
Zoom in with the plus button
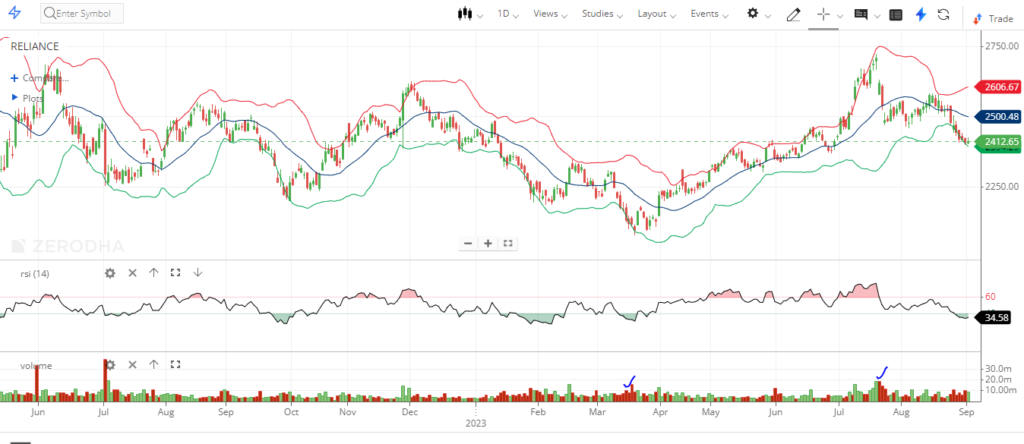(x=488, y=244)
